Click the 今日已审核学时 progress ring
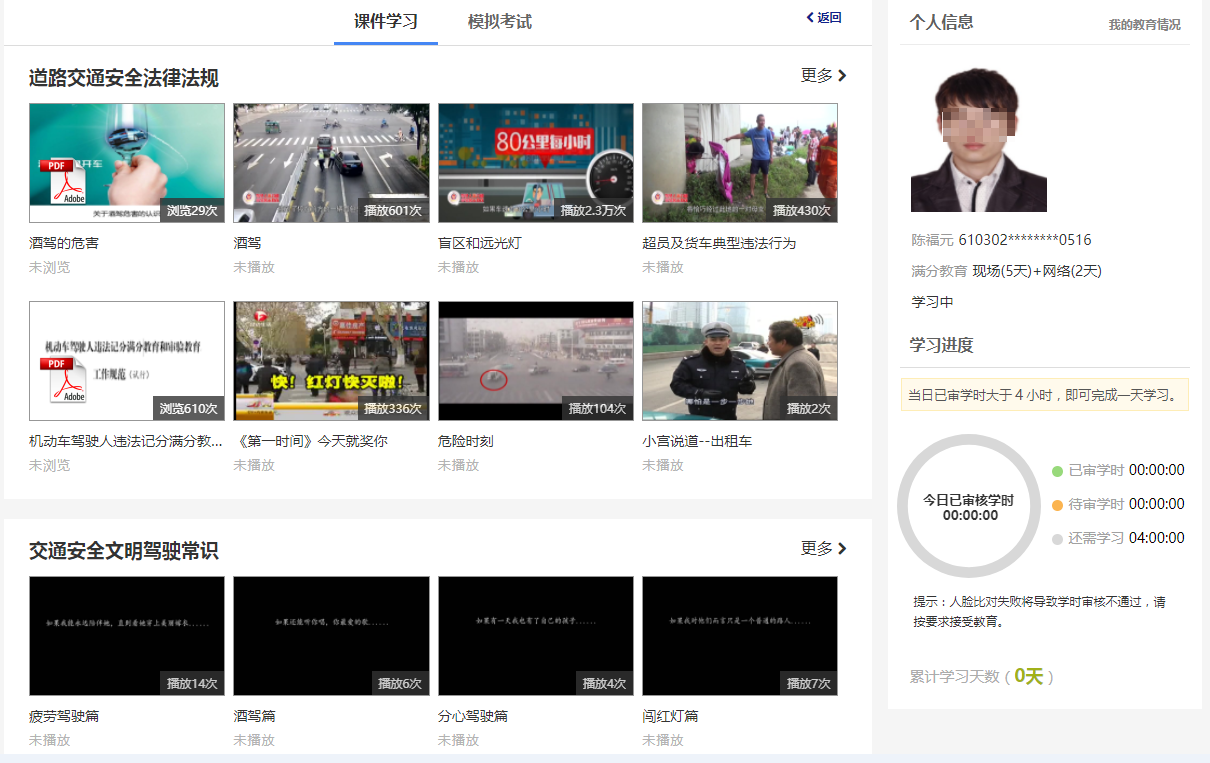The width and height of the screenshot is (1210, 763). tap(968, 506)
